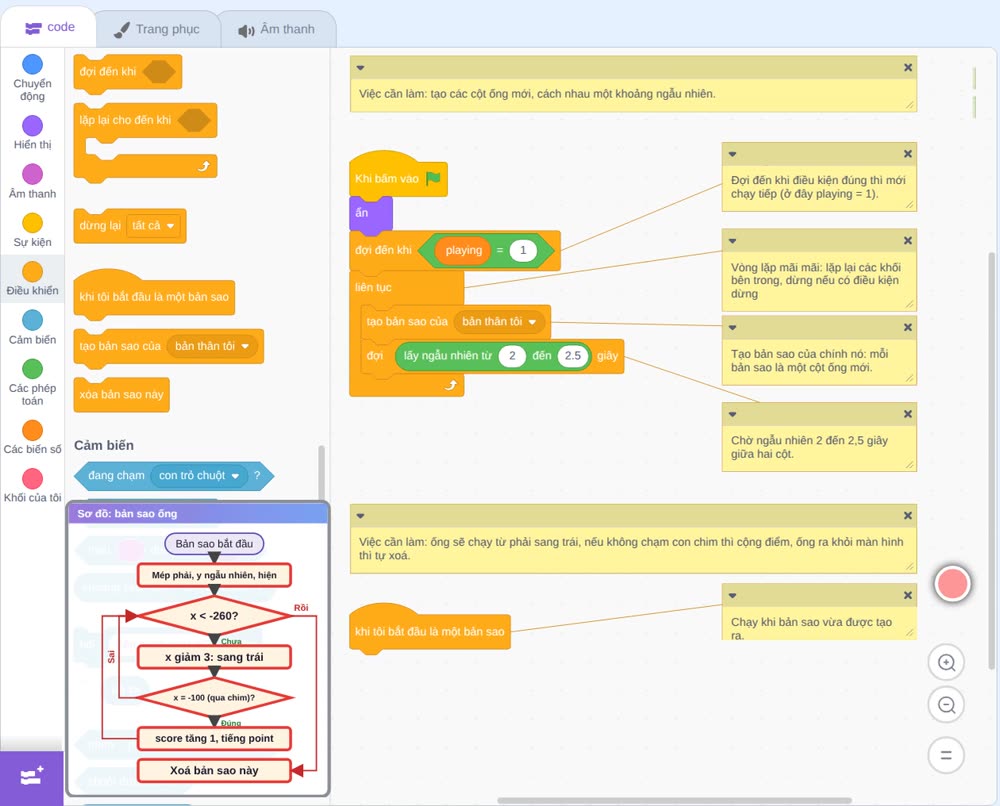The width and height of the screenshot is (1000, 806).
Task: Collapse the 'ống sẽ chạy từ phải sang trái' comment
Action: (x=360, y=515)
